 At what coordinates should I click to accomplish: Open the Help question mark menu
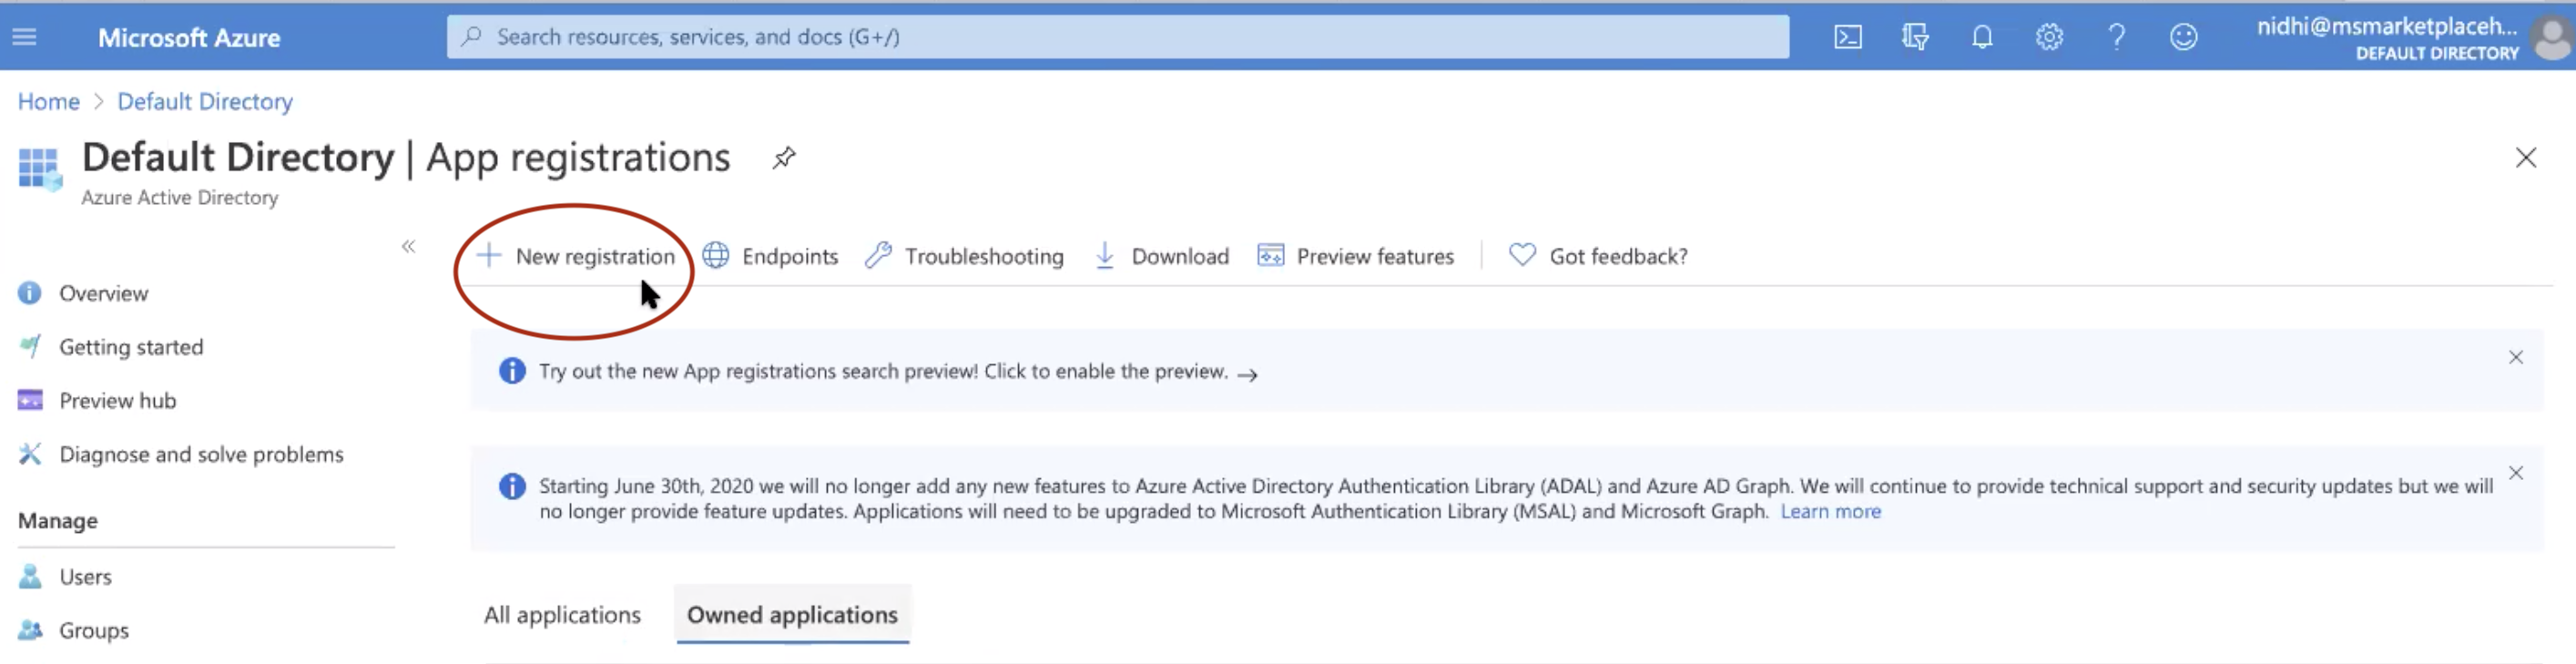pos(2116,37)
